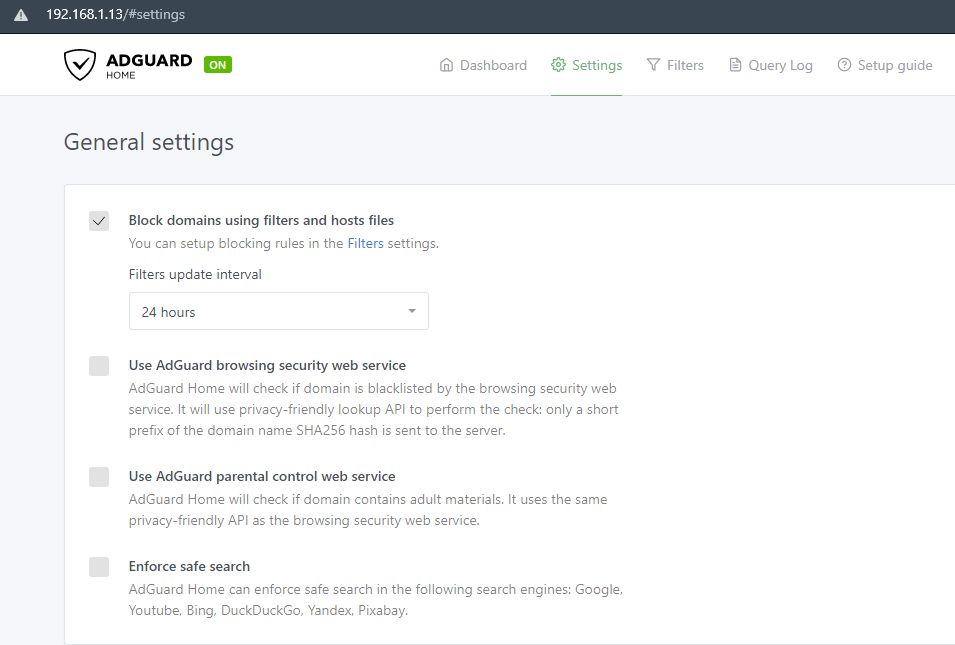This screenshot has width=955, height=645.
Task: Click the Query Log document icon
Action: pos(736,65)
